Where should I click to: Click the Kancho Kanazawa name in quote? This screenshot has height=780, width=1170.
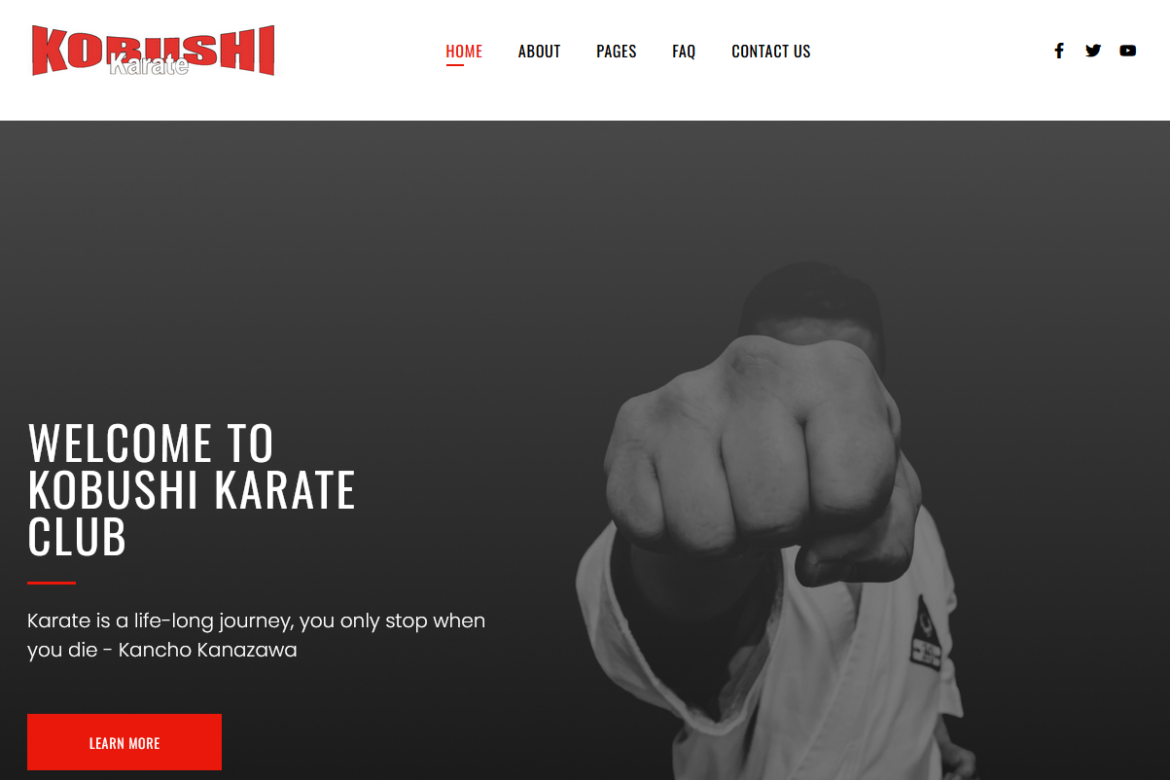click(x=207, y=650)
